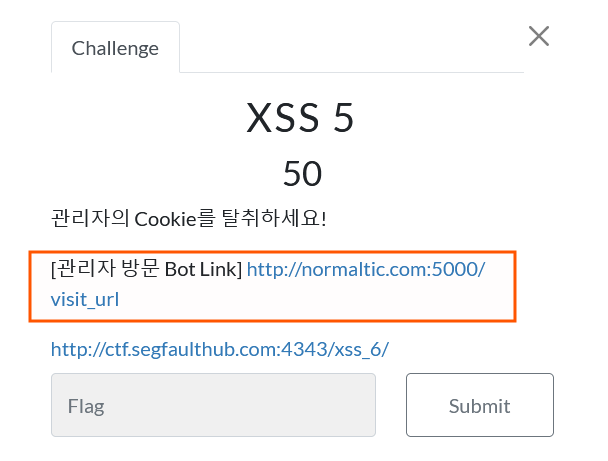Activate the Challenge tab header
The image size is (608, 461).
click(115, 48)
